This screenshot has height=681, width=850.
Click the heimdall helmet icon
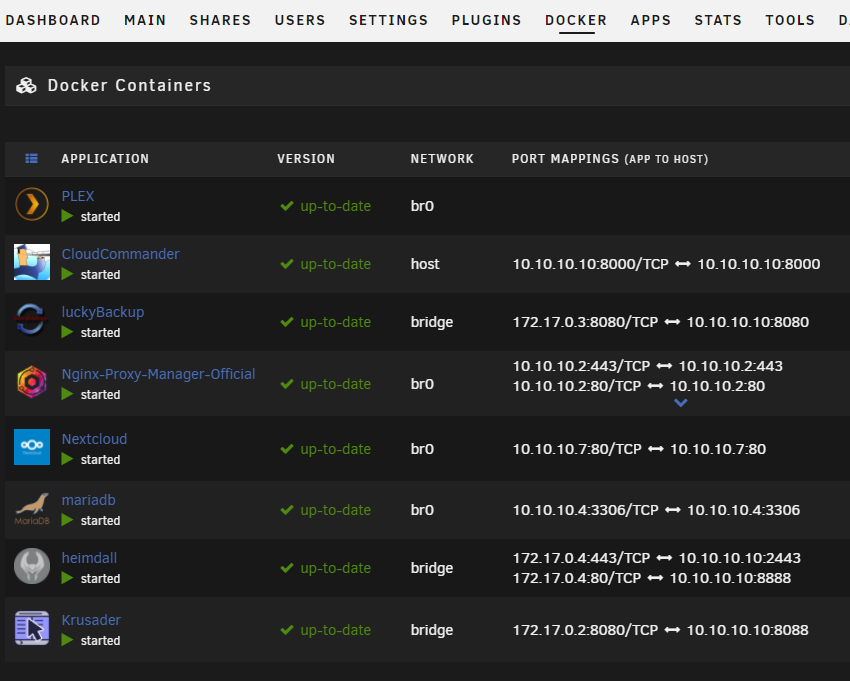coord(31,566)
